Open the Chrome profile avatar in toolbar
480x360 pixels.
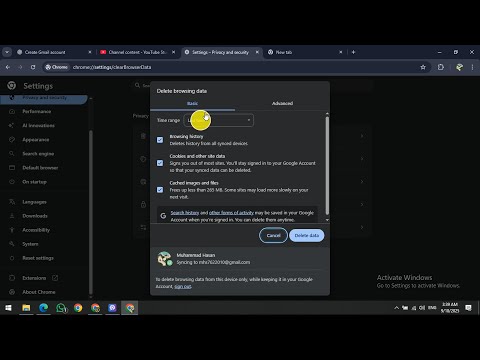pos(459,67)
